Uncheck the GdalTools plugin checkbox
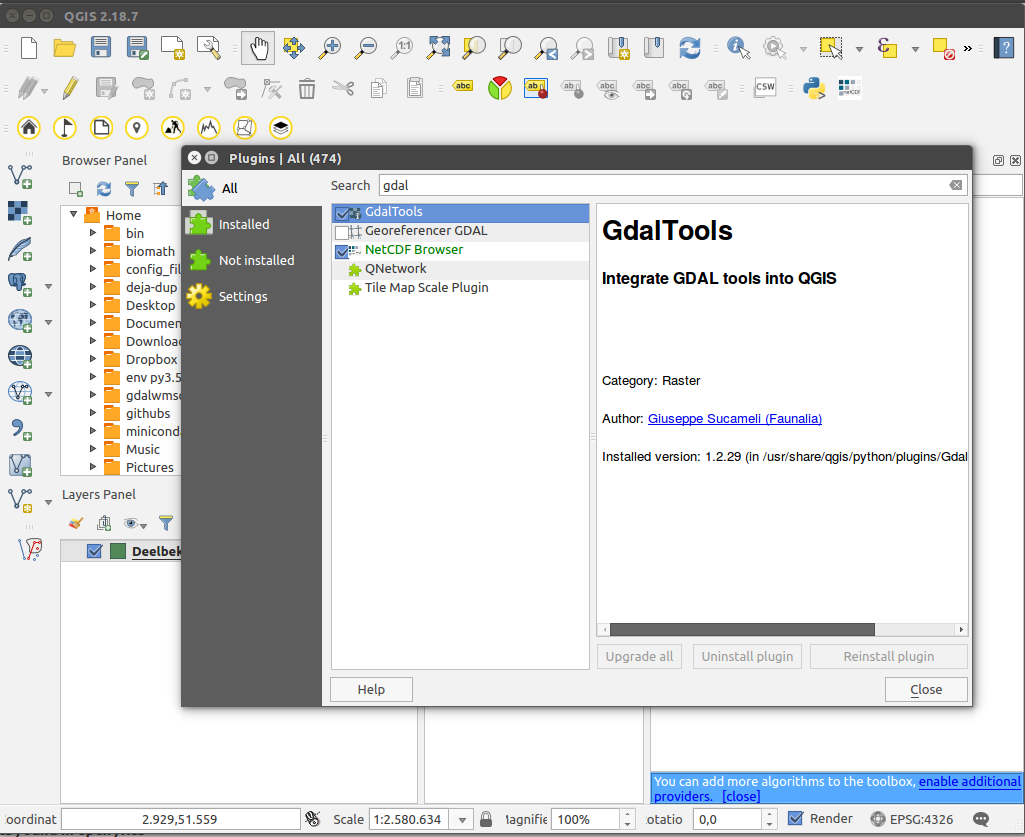The width and height of the screenshot is (1025, 837). pyautogui.click(x=342, y=213)
